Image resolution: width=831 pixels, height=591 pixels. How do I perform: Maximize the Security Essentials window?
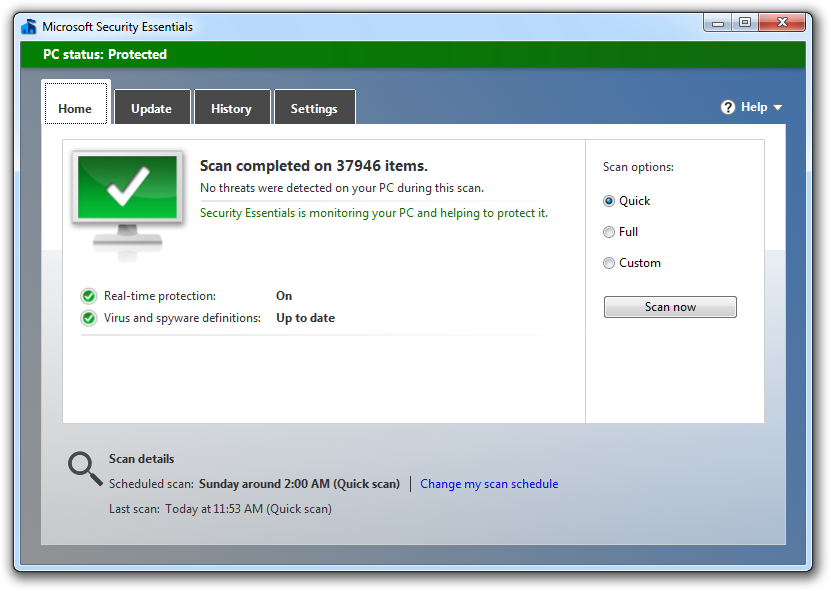[x=745, y=22]
